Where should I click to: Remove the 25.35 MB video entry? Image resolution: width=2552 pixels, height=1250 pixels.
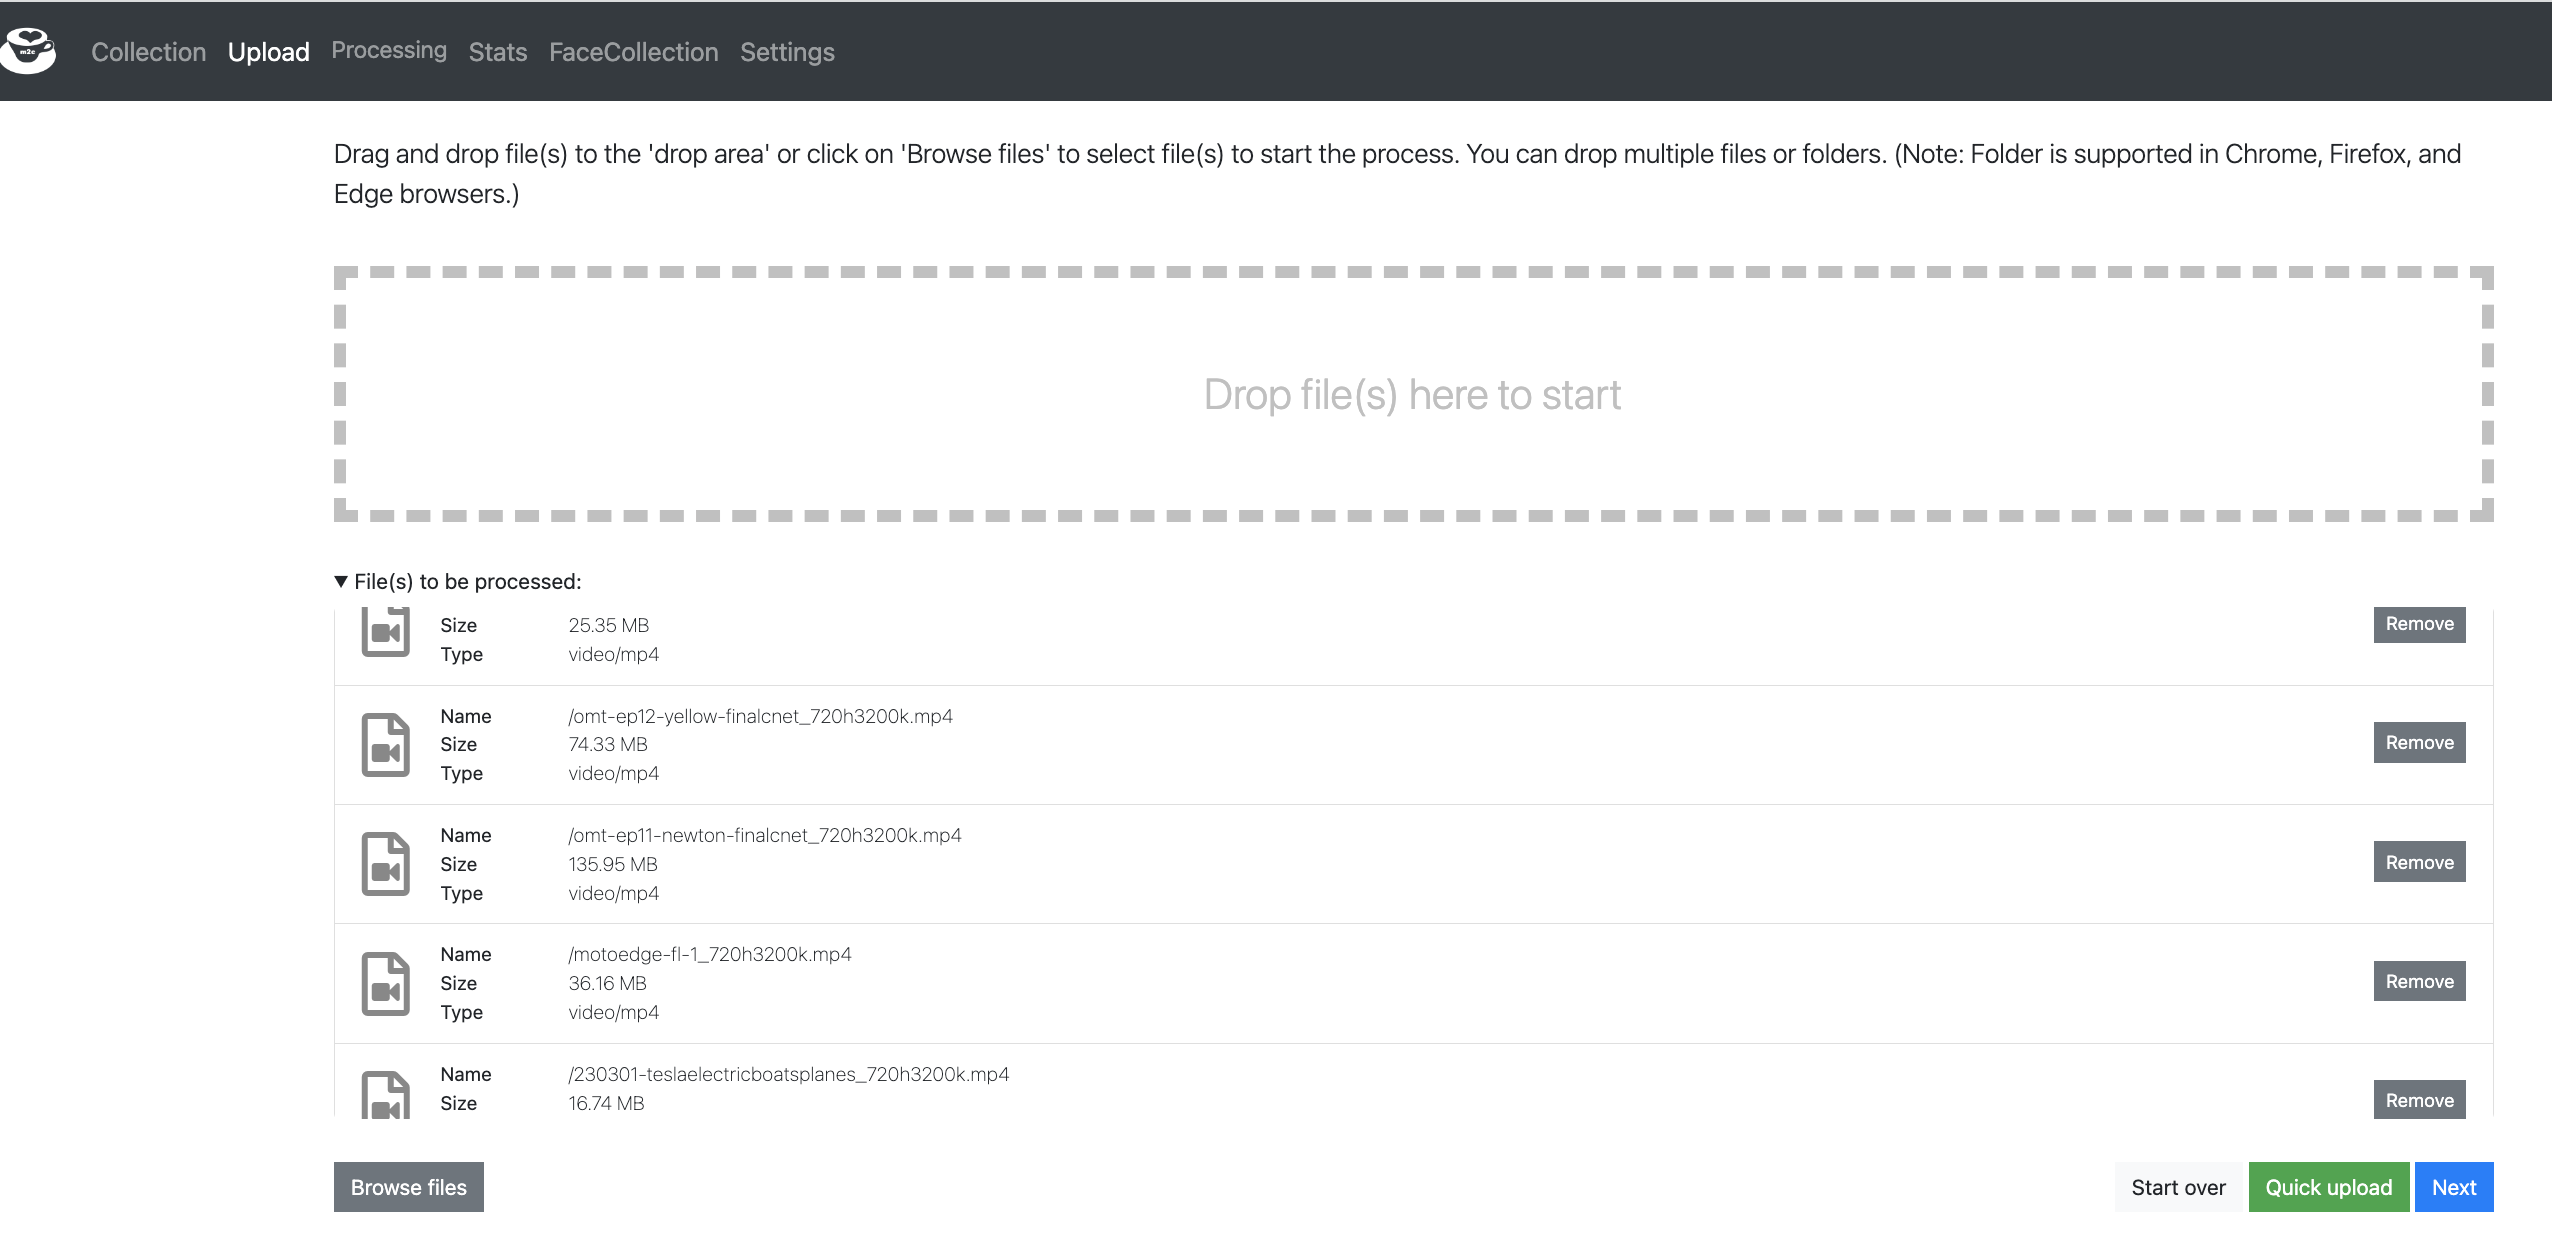2419,624
